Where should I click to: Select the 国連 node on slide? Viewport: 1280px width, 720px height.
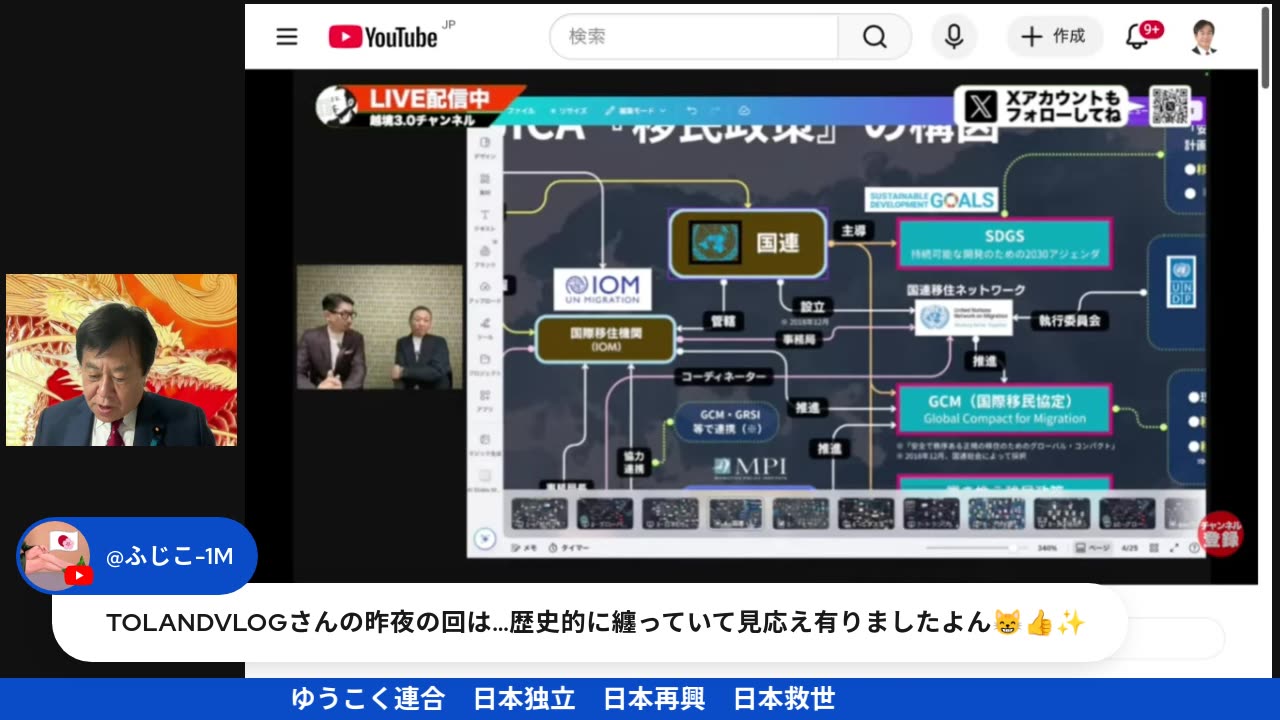click(748, 243)
